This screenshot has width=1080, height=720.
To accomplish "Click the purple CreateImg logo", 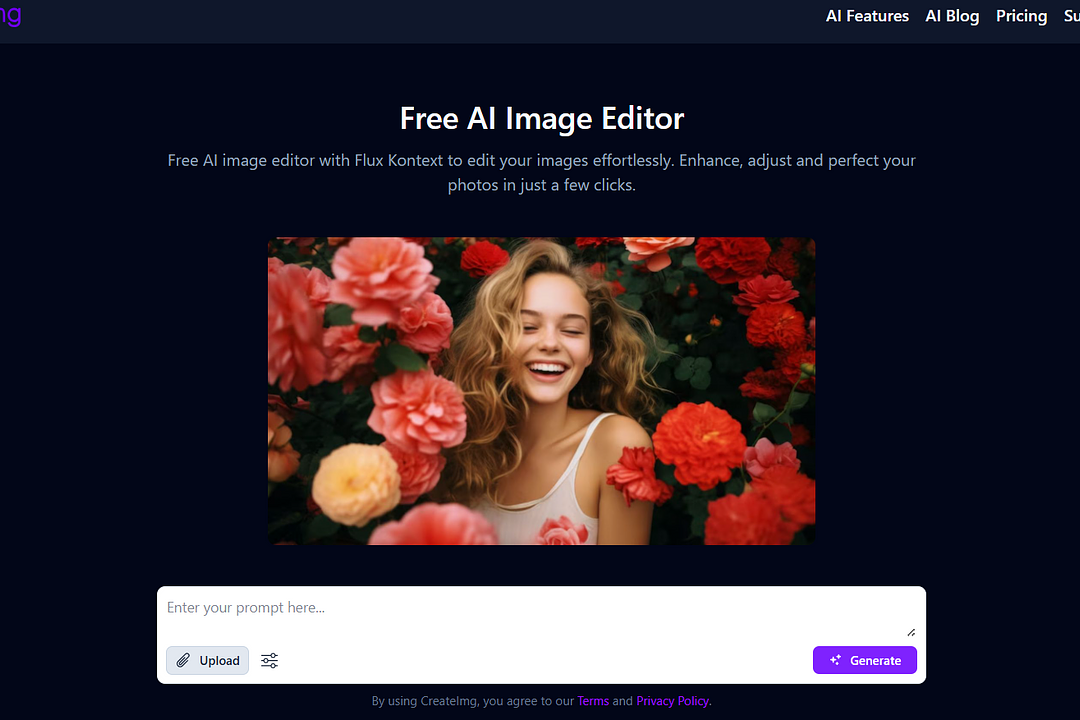I will 11,16.
